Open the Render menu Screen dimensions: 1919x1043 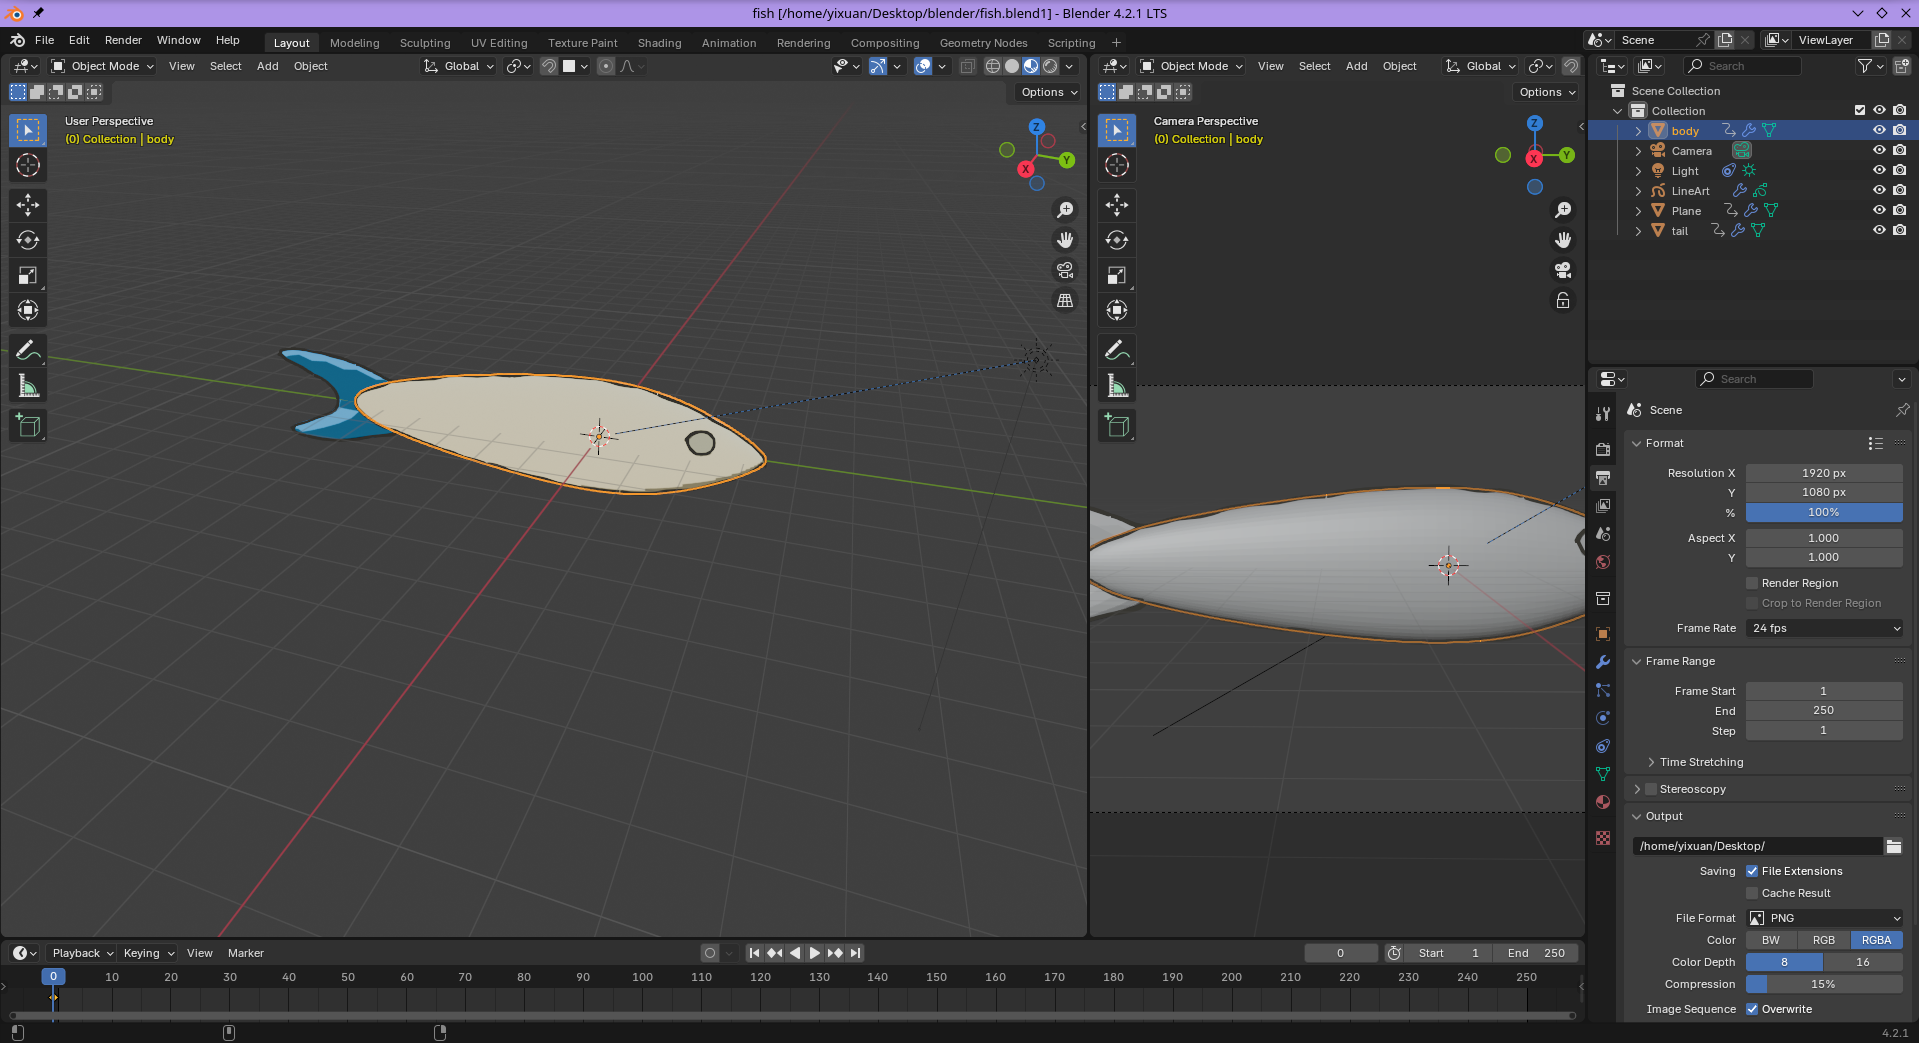click(123, 40)
